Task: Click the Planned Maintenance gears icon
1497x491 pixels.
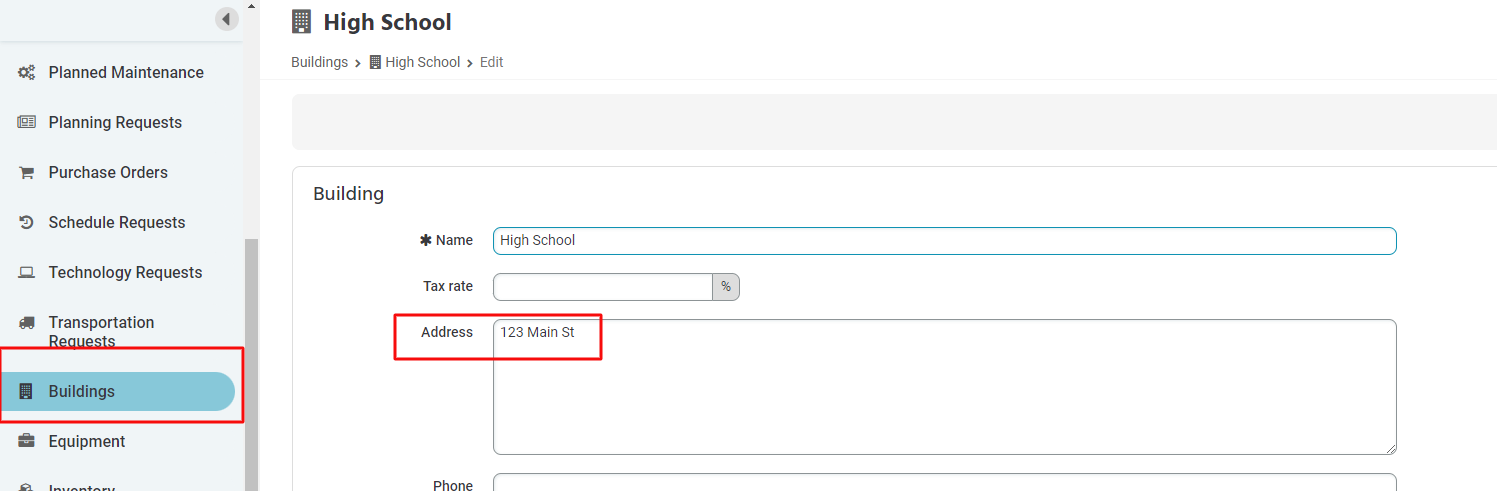Action: (27, 72)
